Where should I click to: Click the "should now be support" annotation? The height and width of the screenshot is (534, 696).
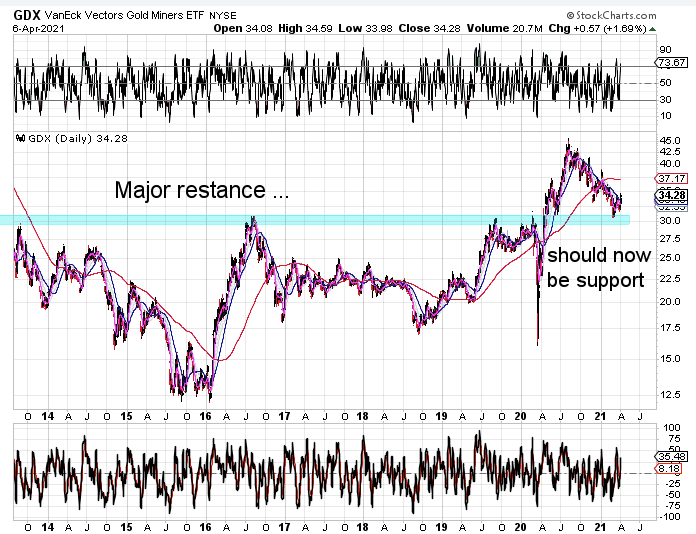tap(595, 267)
